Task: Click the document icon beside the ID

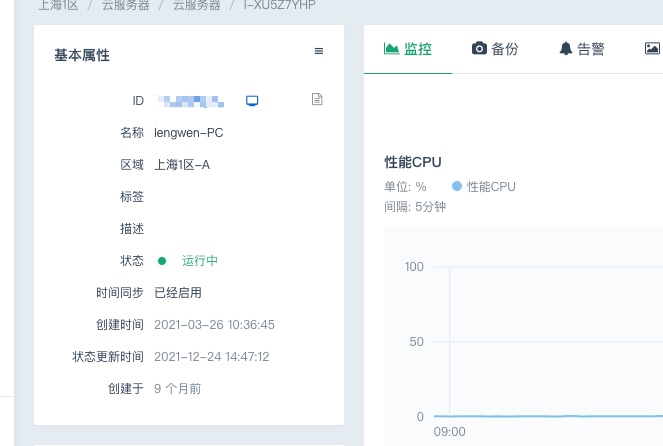Action: tap(317, 100)
